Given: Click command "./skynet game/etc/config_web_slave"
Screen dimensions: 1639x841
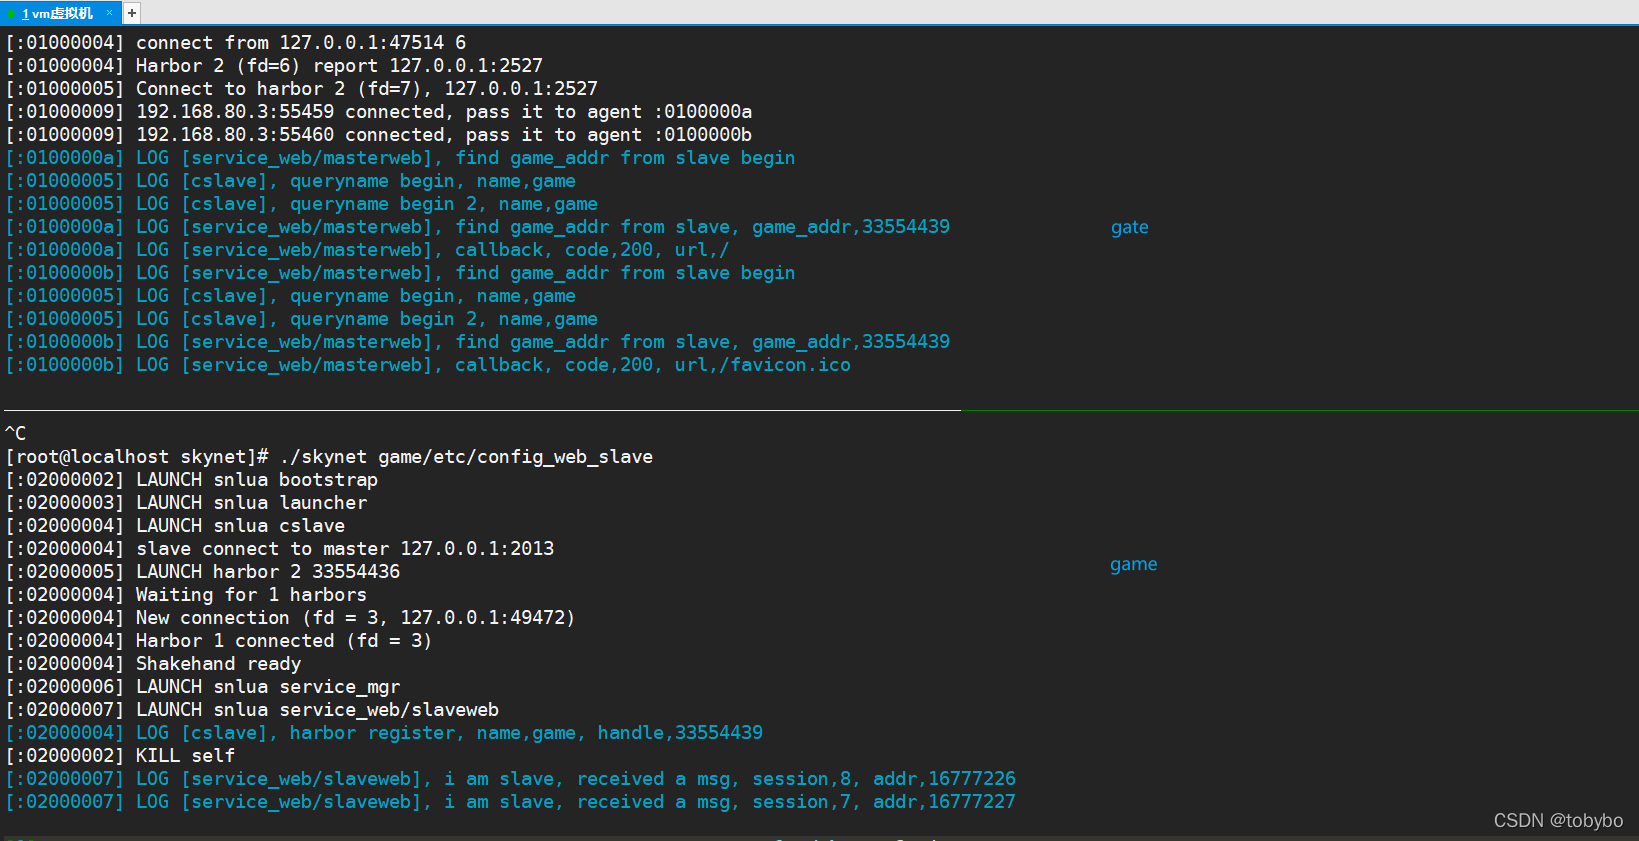Looking at the screenshot, I should [x=466, y=457].
